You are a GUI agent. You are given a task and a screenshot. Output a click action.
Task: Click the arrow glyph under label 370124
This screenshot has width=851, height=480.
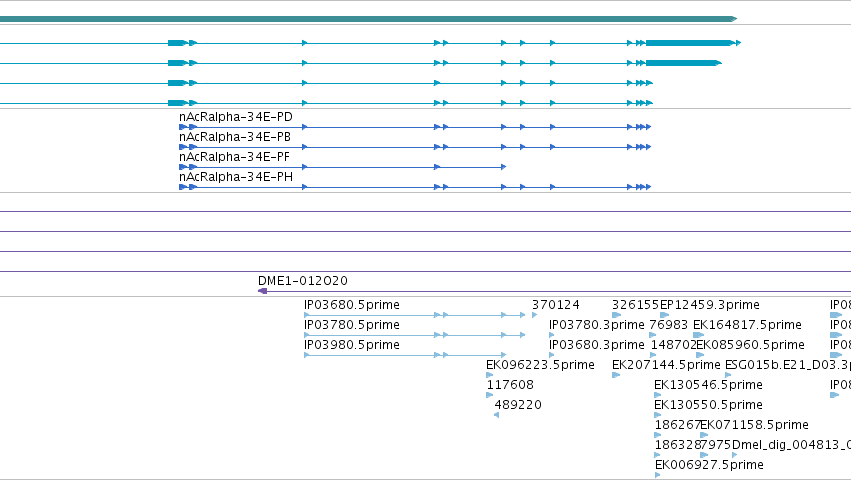coord(535,315)
